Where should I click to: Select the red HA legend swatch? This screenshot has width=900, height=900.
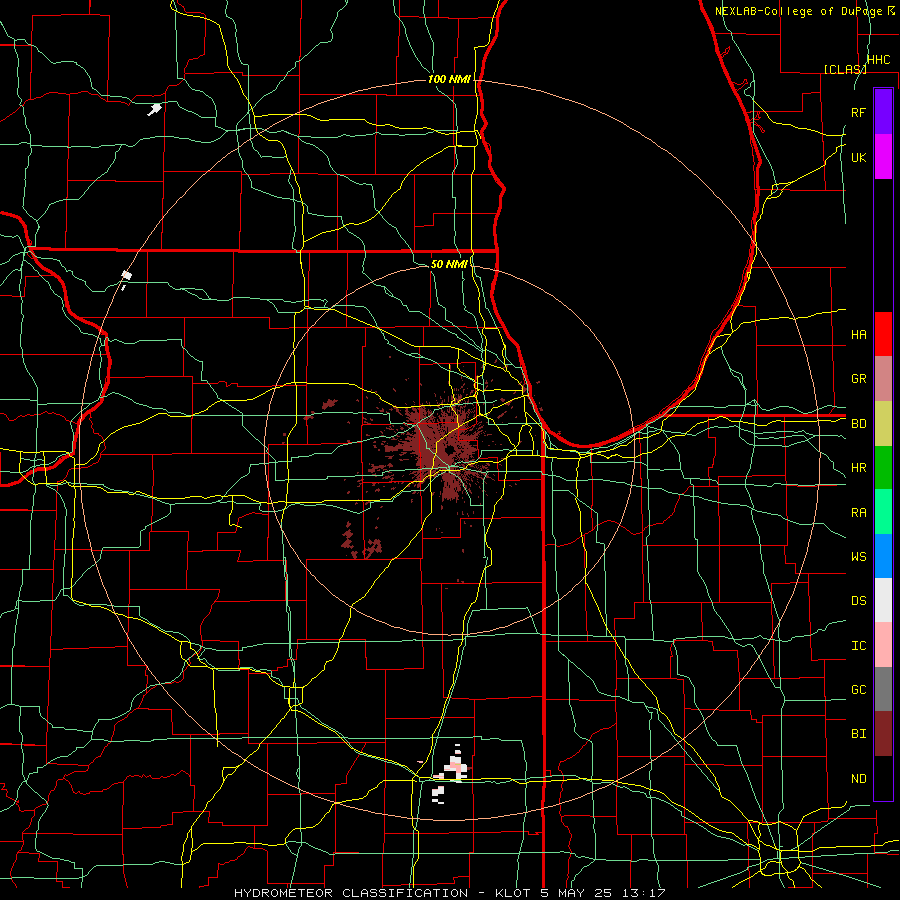pos(883,334)
